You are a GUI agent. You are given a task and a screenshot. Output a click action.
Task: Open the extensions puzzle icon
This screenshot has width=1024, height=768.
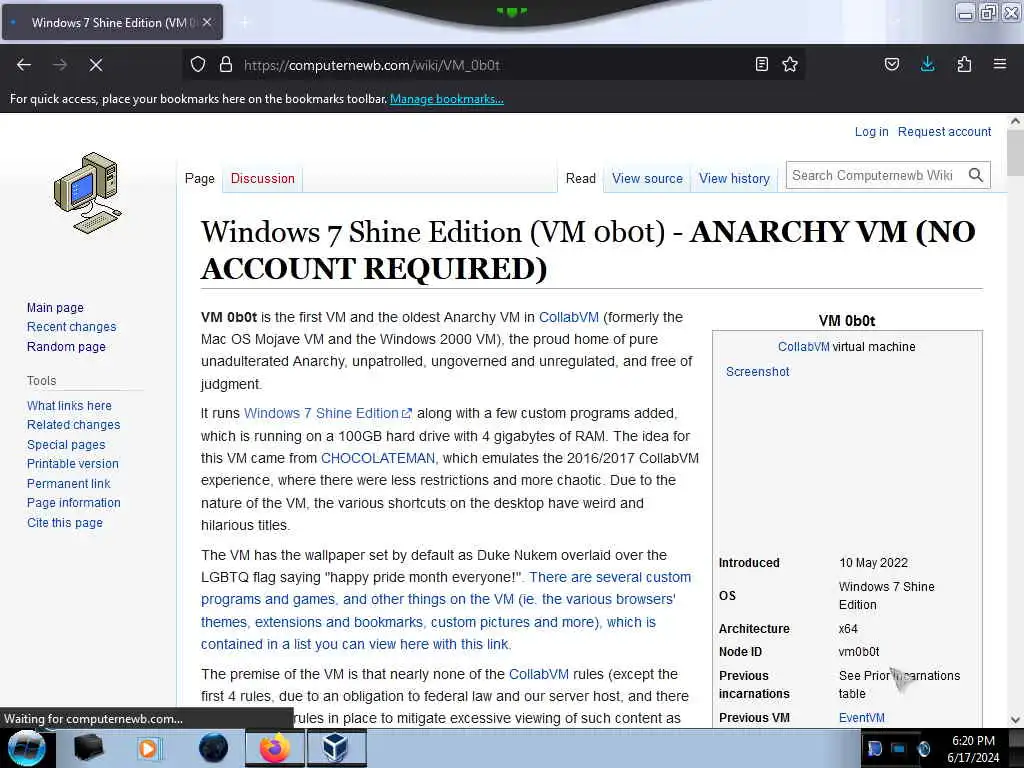point(964,64)
